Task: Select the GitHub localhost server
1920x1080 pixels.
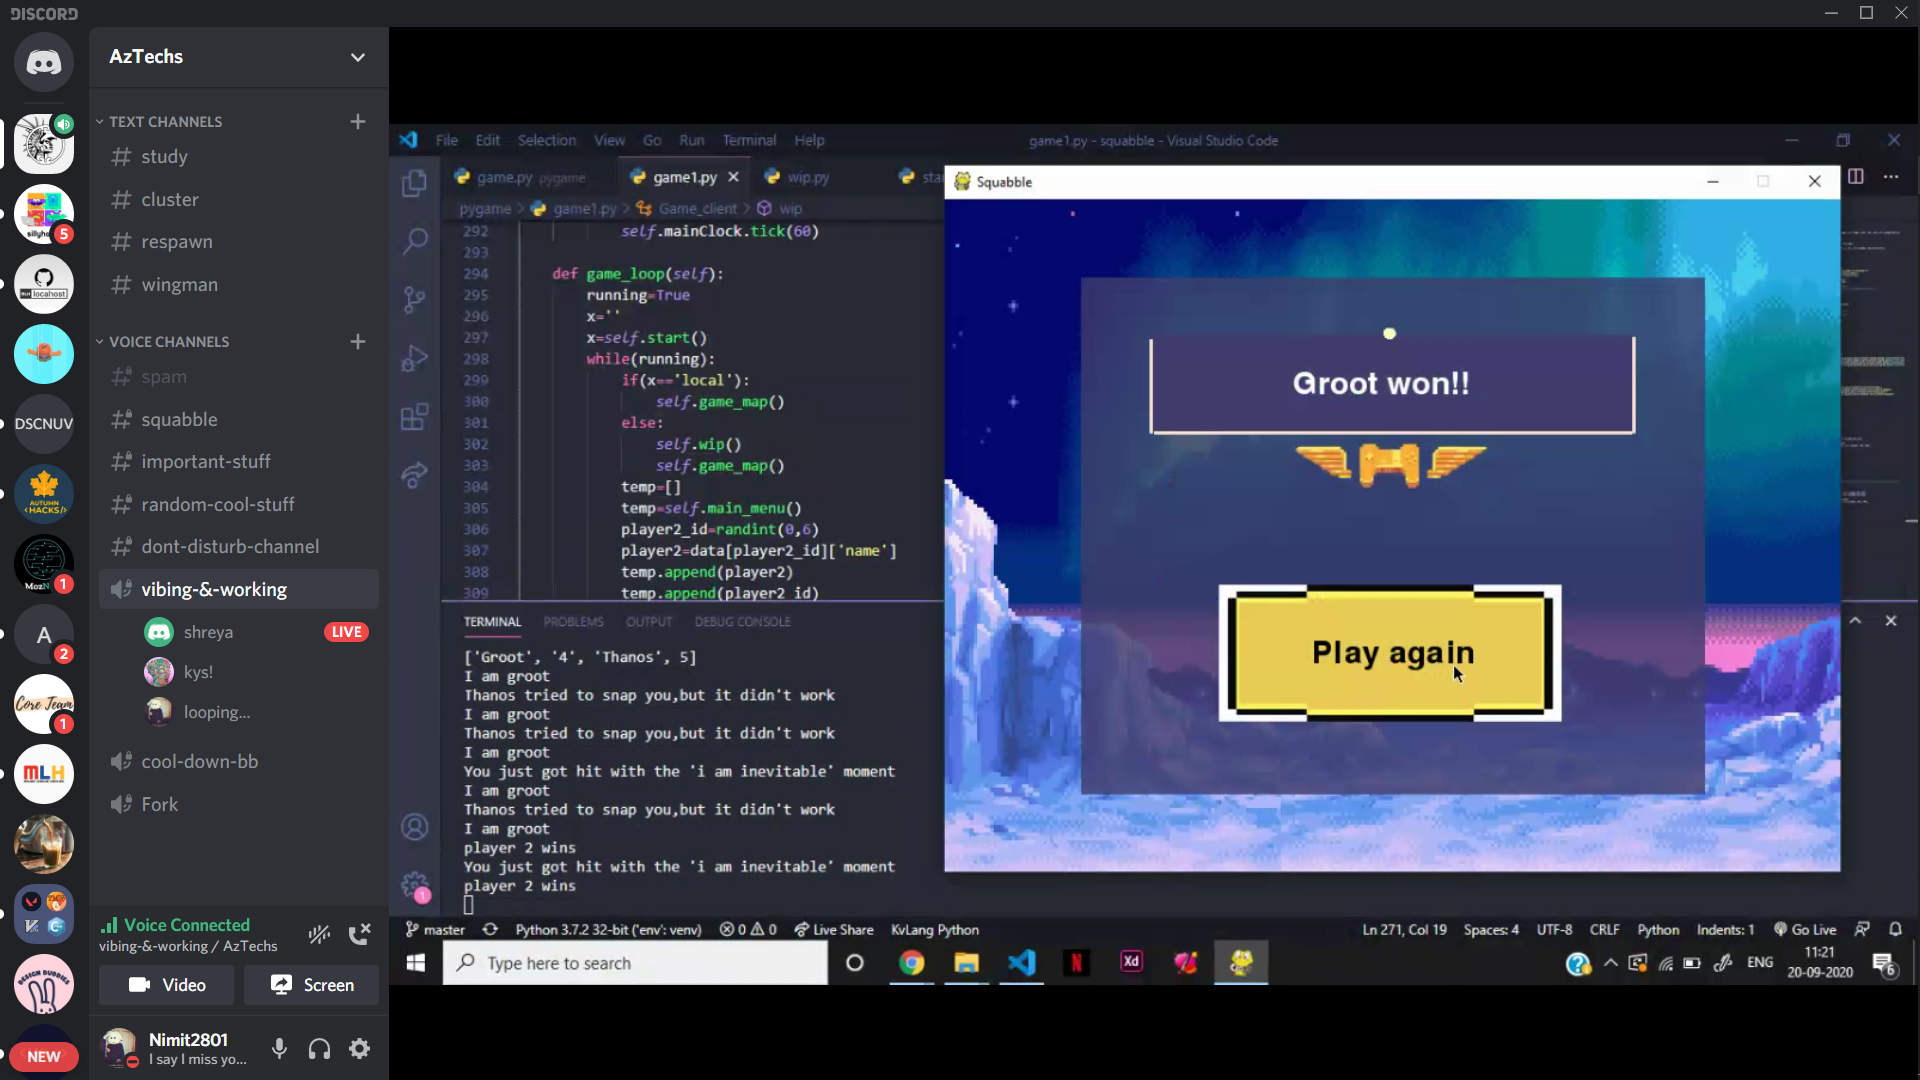Action: coord(43,284)
